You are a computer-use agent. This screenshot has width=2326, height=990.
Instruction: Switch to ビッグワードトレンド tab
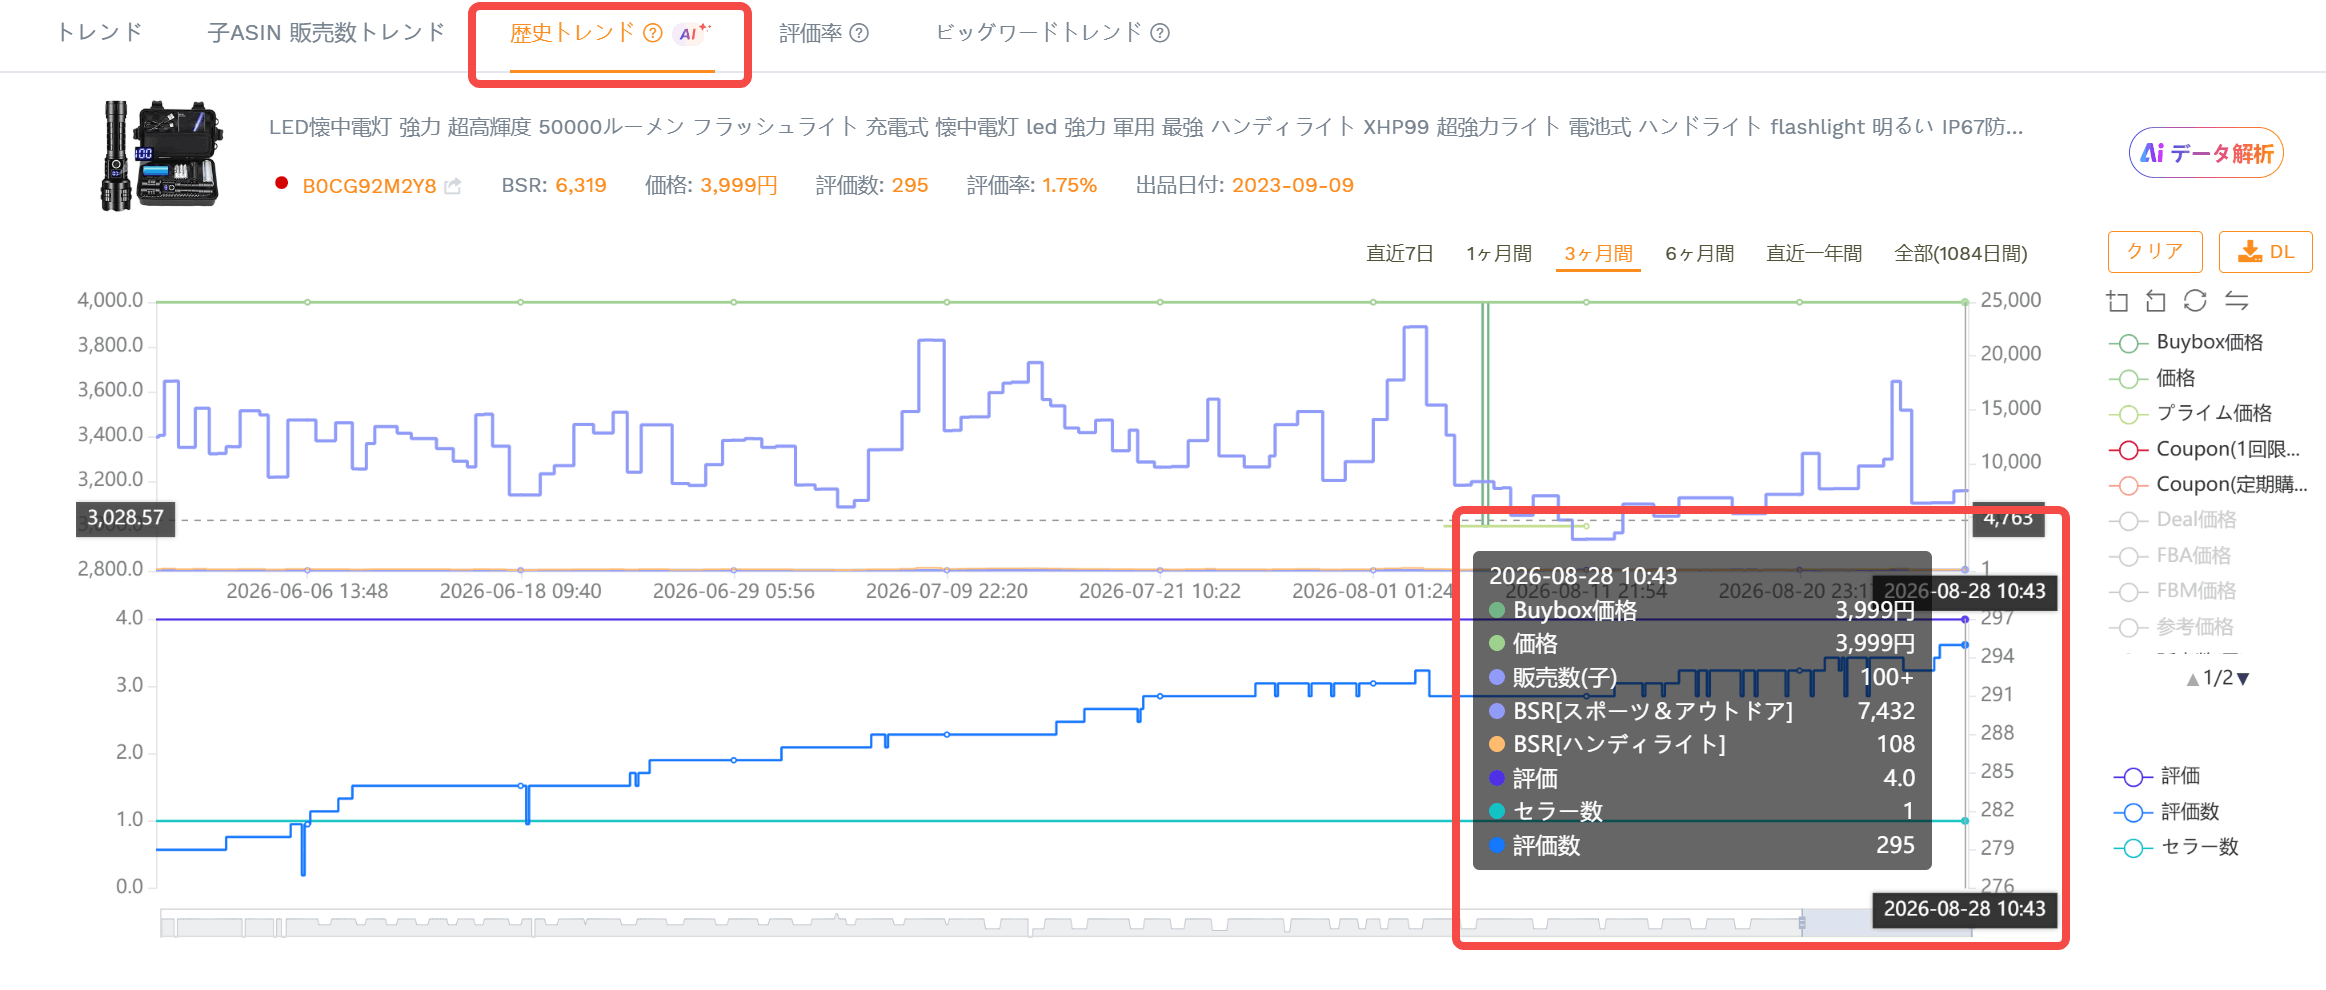pyautogui.click(x=1039, y=33)
